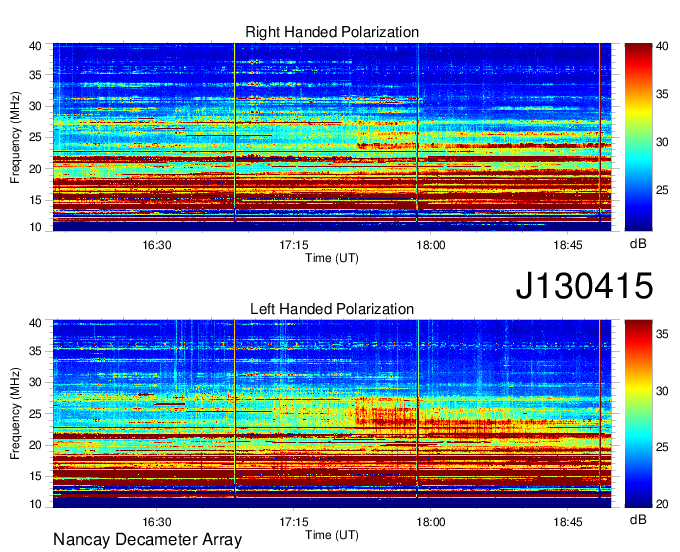Click the 18:00 tick label on bottom plot

point(431,522)
